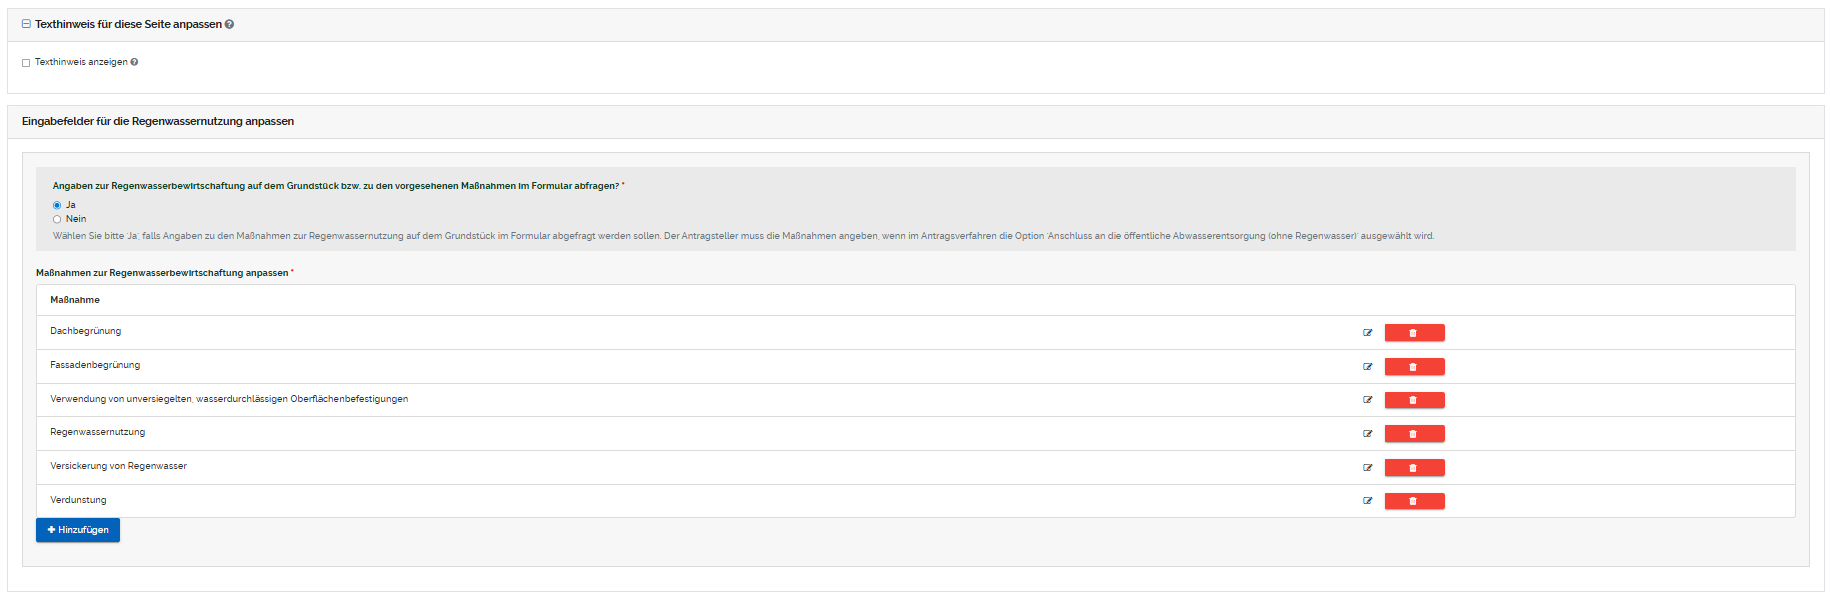
Task: Delete the Oberflächenbefestigungen measure row
Action: coord(1413,400)
